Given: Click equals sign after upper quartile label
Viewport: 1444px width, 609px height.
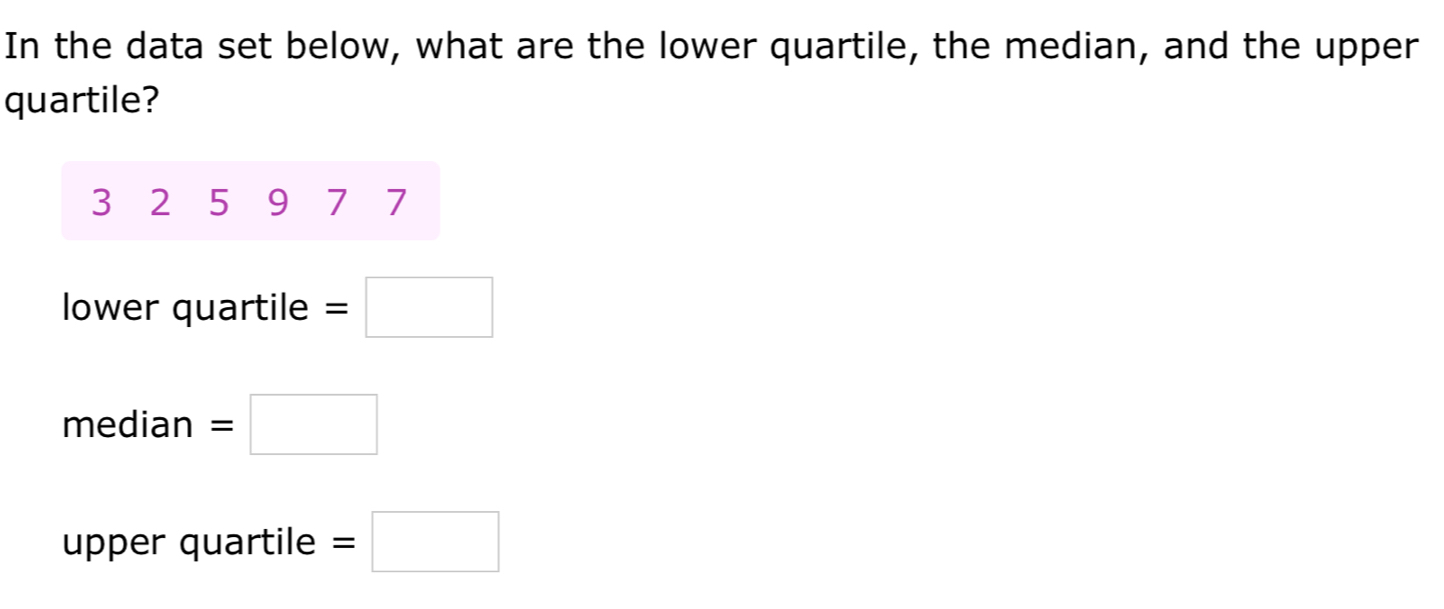Looking at the screenshot, I should click(x=343, y=544).
